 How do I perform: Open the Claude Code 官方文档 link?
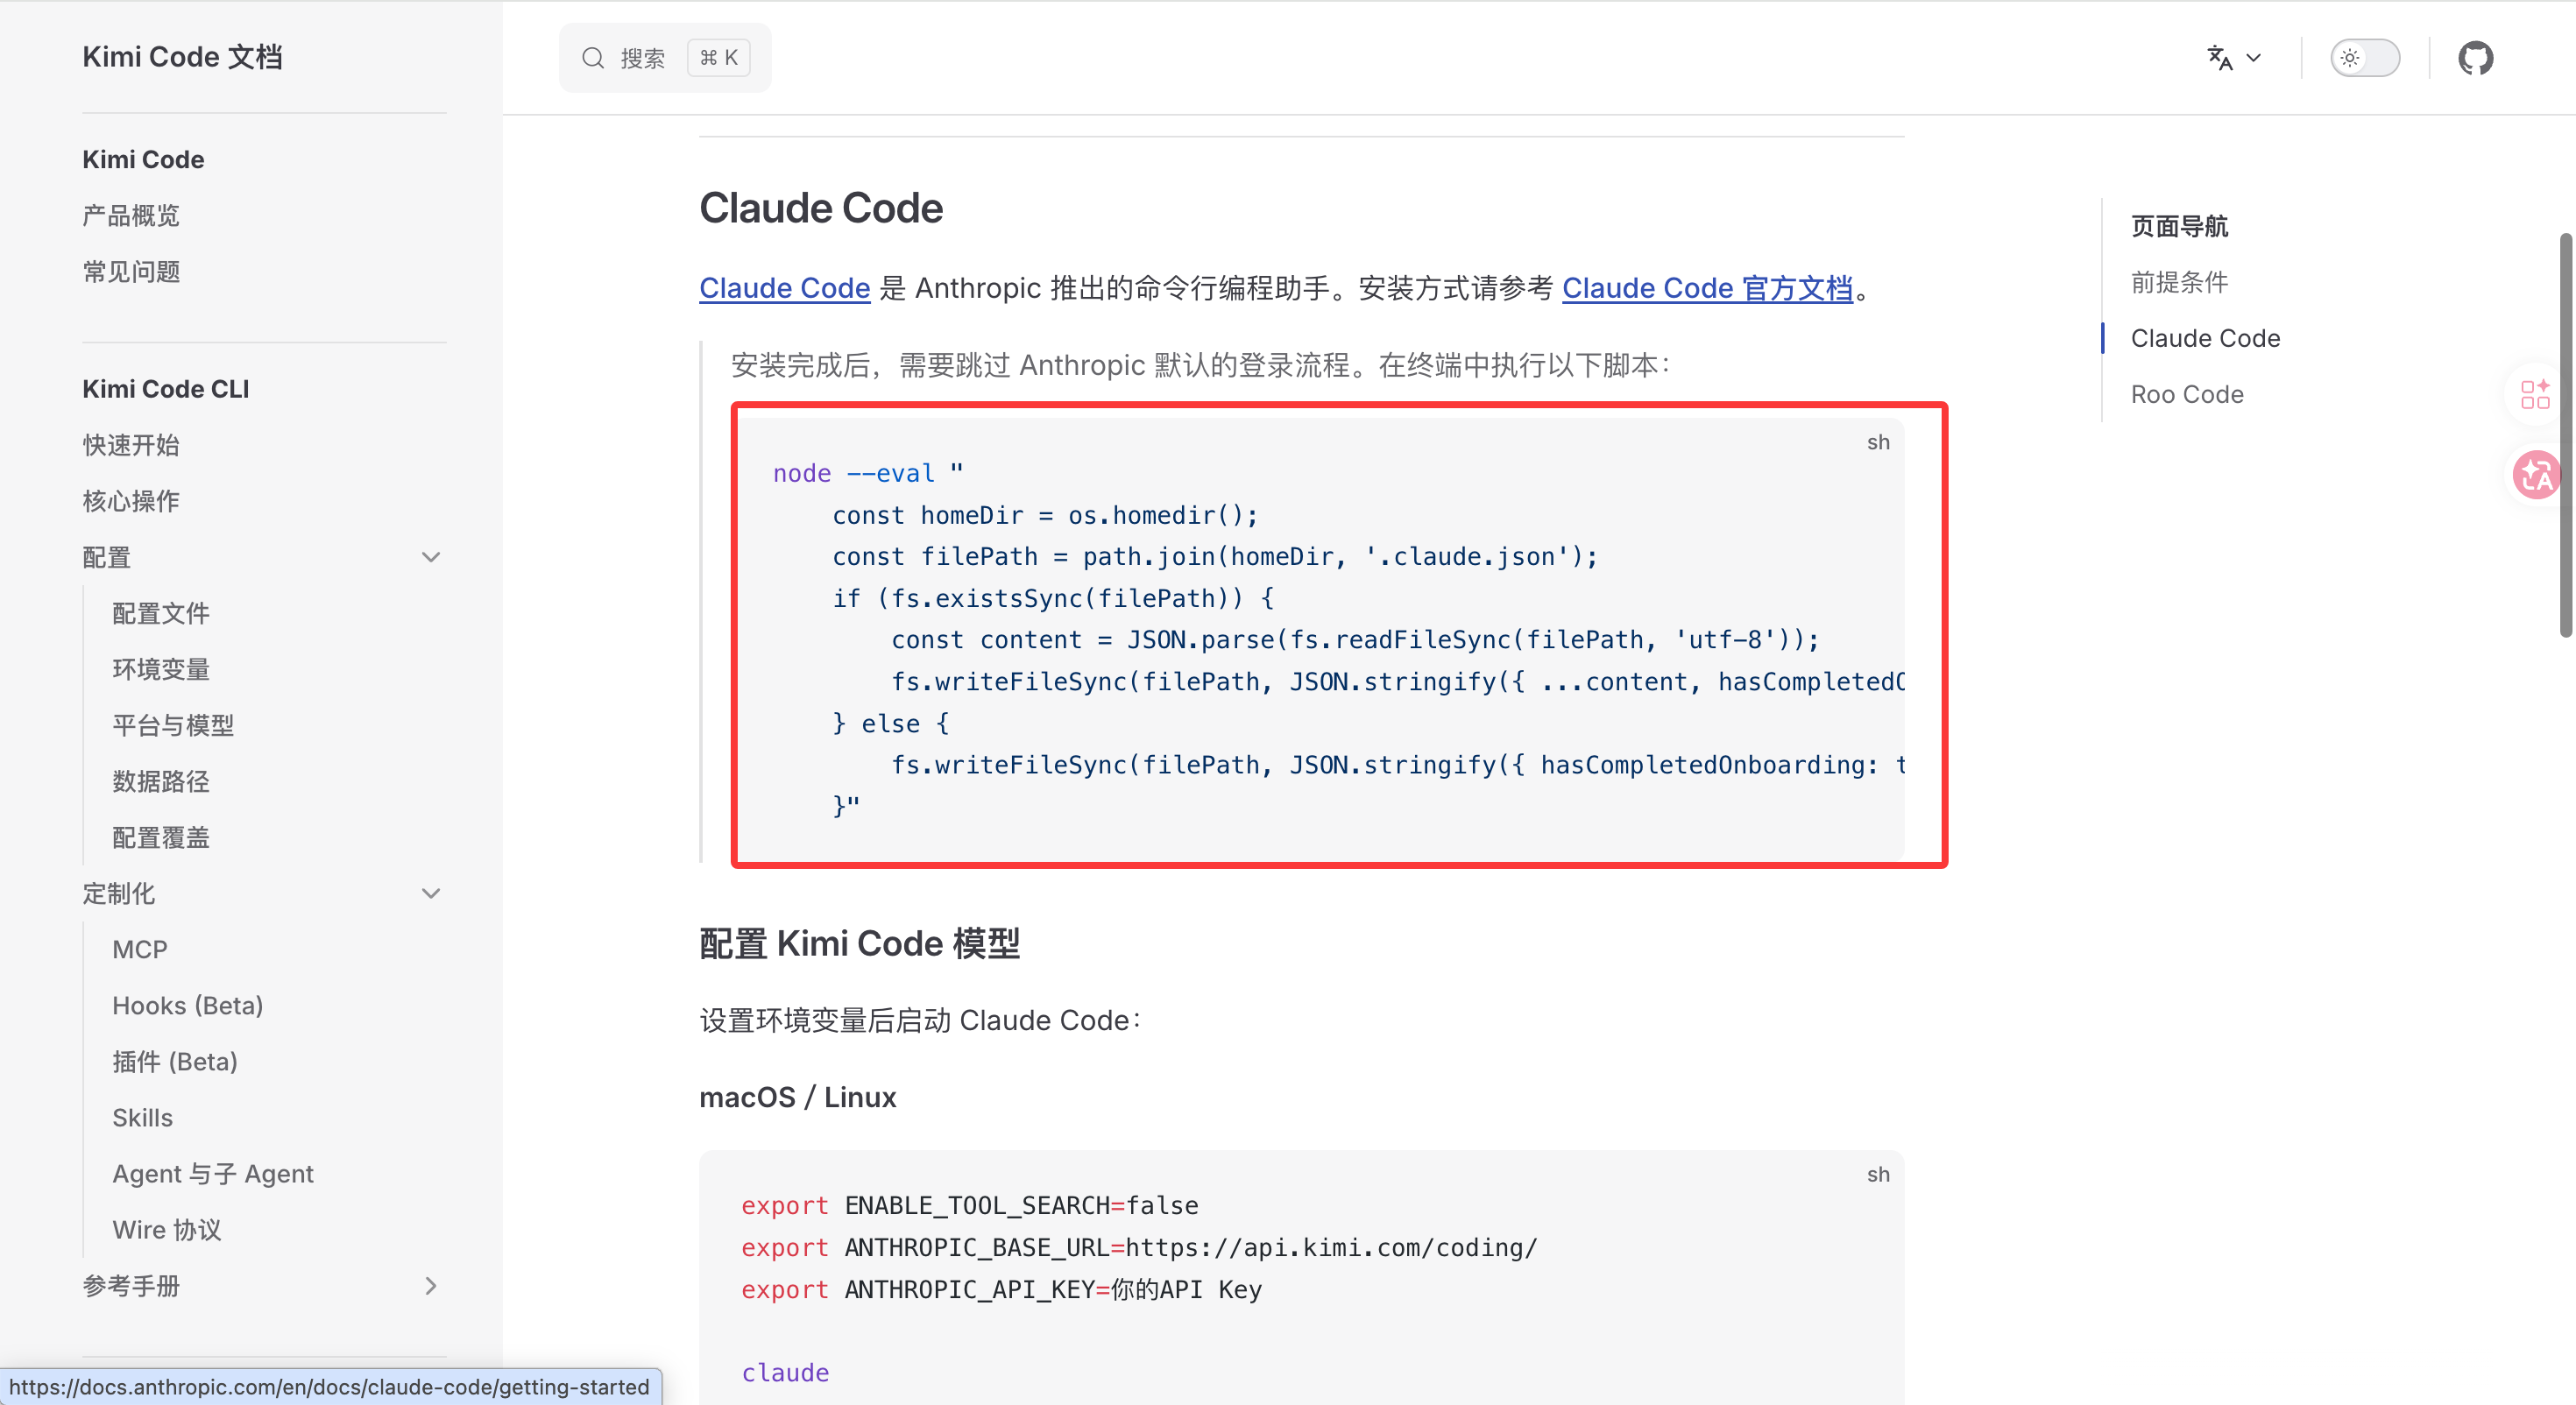[x=1706, y=288]
